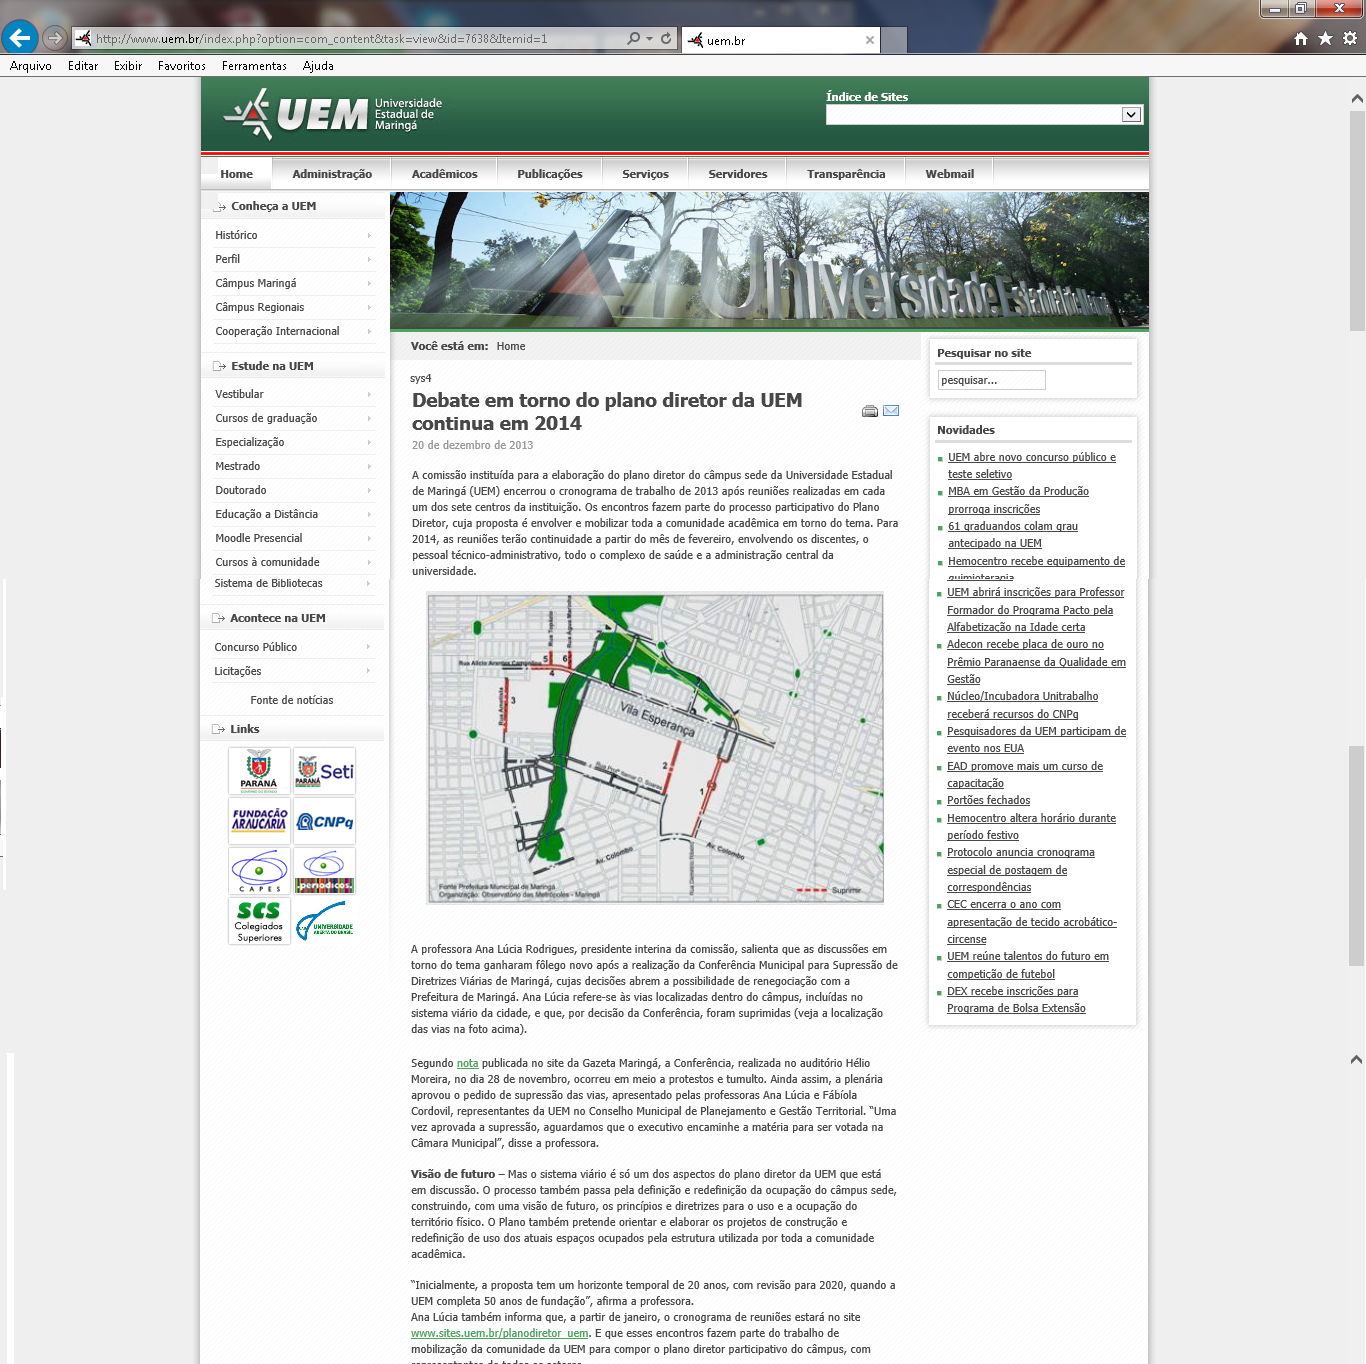Click the browser back arrow button
The image size is (1366, 1364).
click(x=20, y=39)
